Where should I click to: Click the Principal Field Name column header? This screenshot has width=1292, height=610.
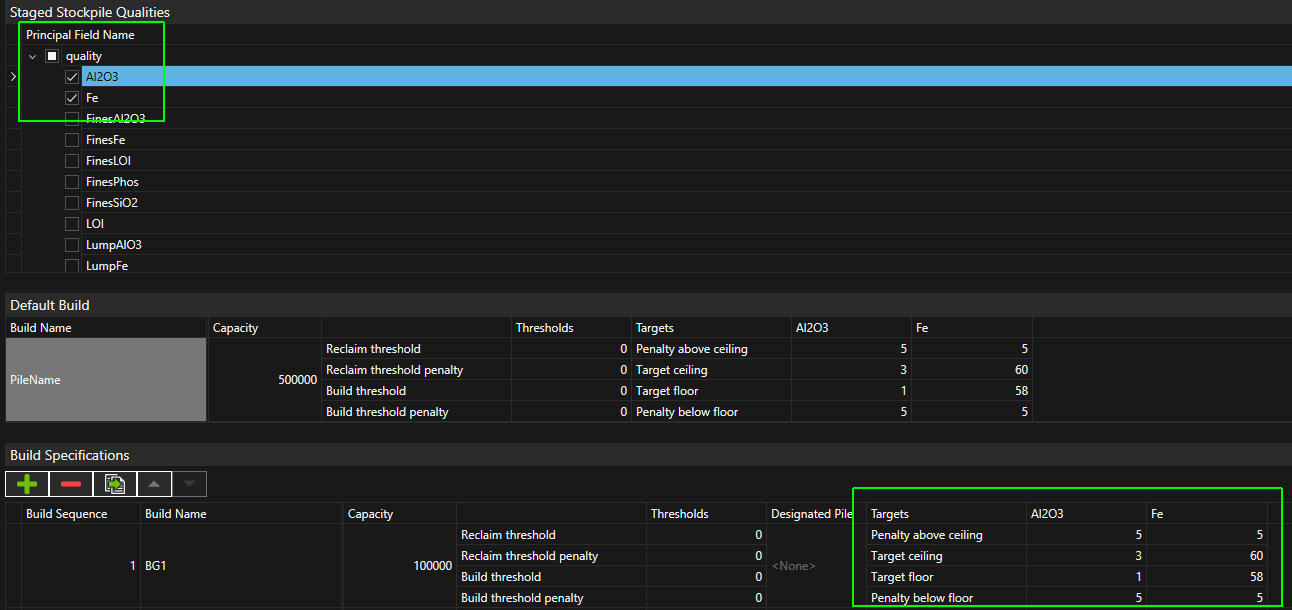click(x=80, y=35)
